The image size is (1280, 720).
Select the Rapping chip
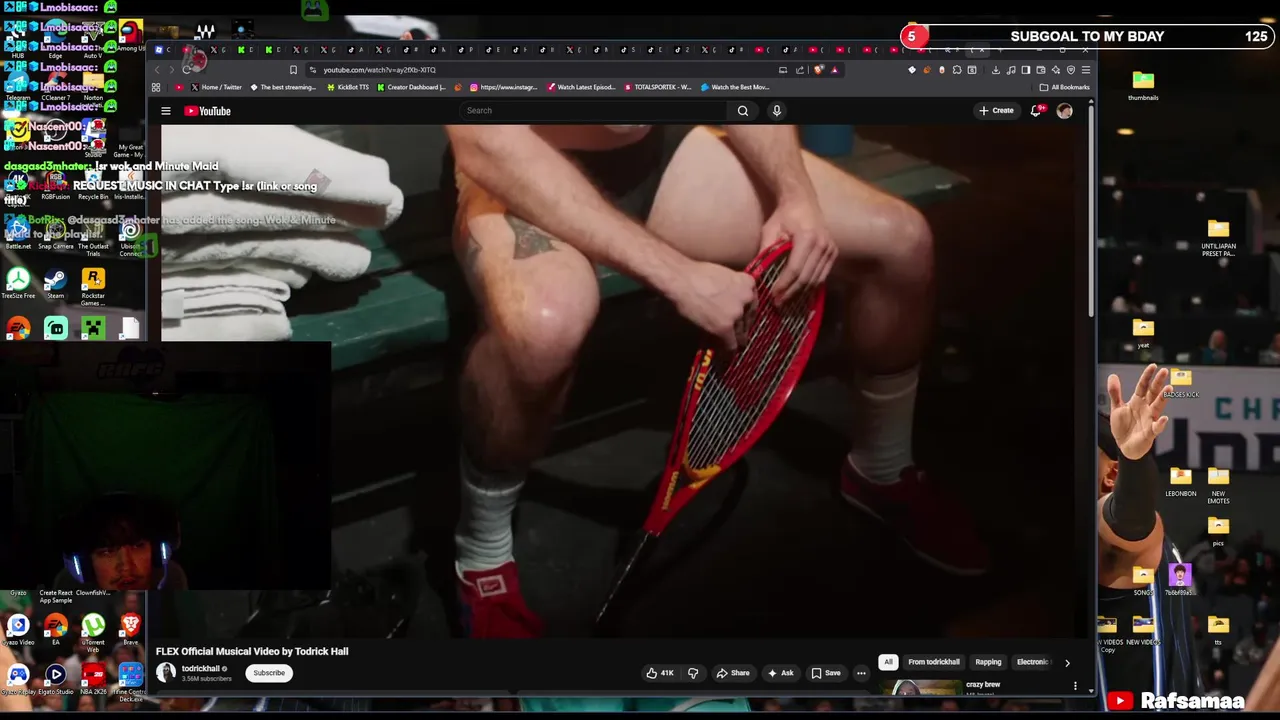(988, 662)
